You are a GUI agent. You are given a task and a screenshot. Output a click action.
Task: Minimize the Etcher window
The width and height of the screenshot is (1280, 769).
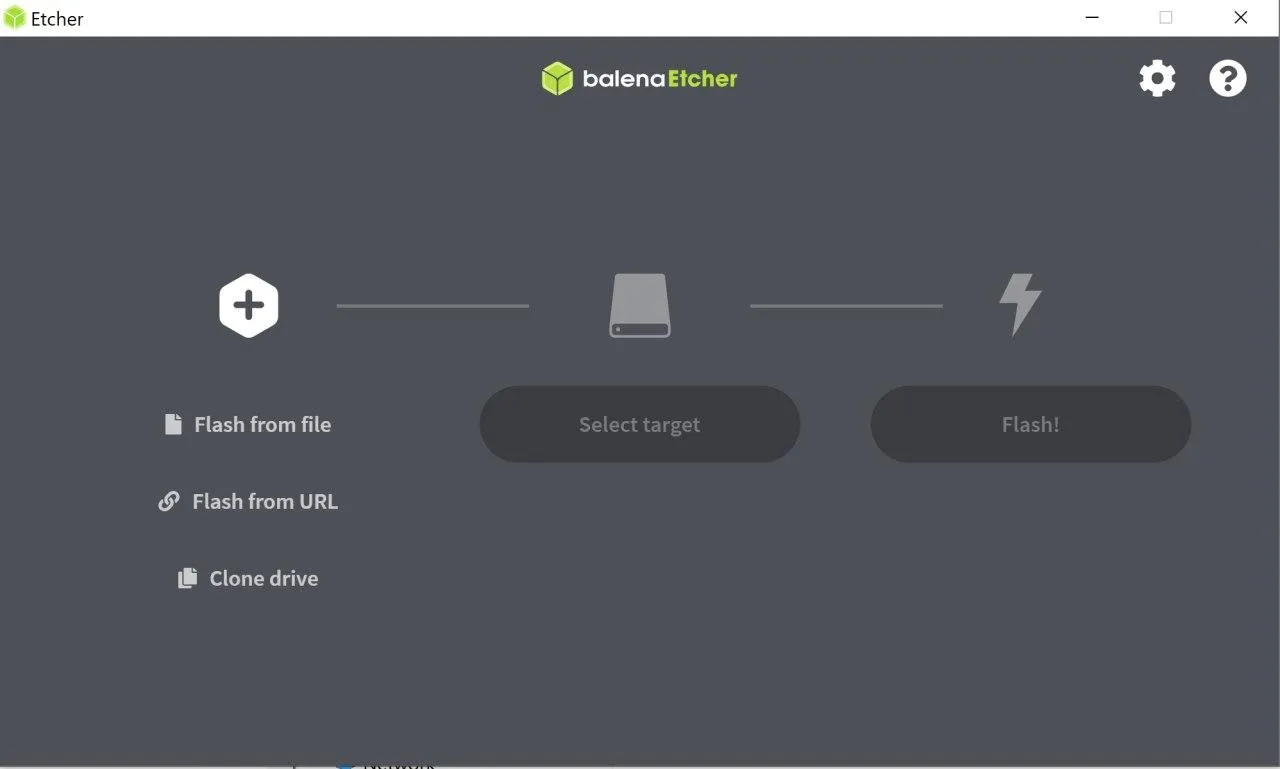(1092, 18)
